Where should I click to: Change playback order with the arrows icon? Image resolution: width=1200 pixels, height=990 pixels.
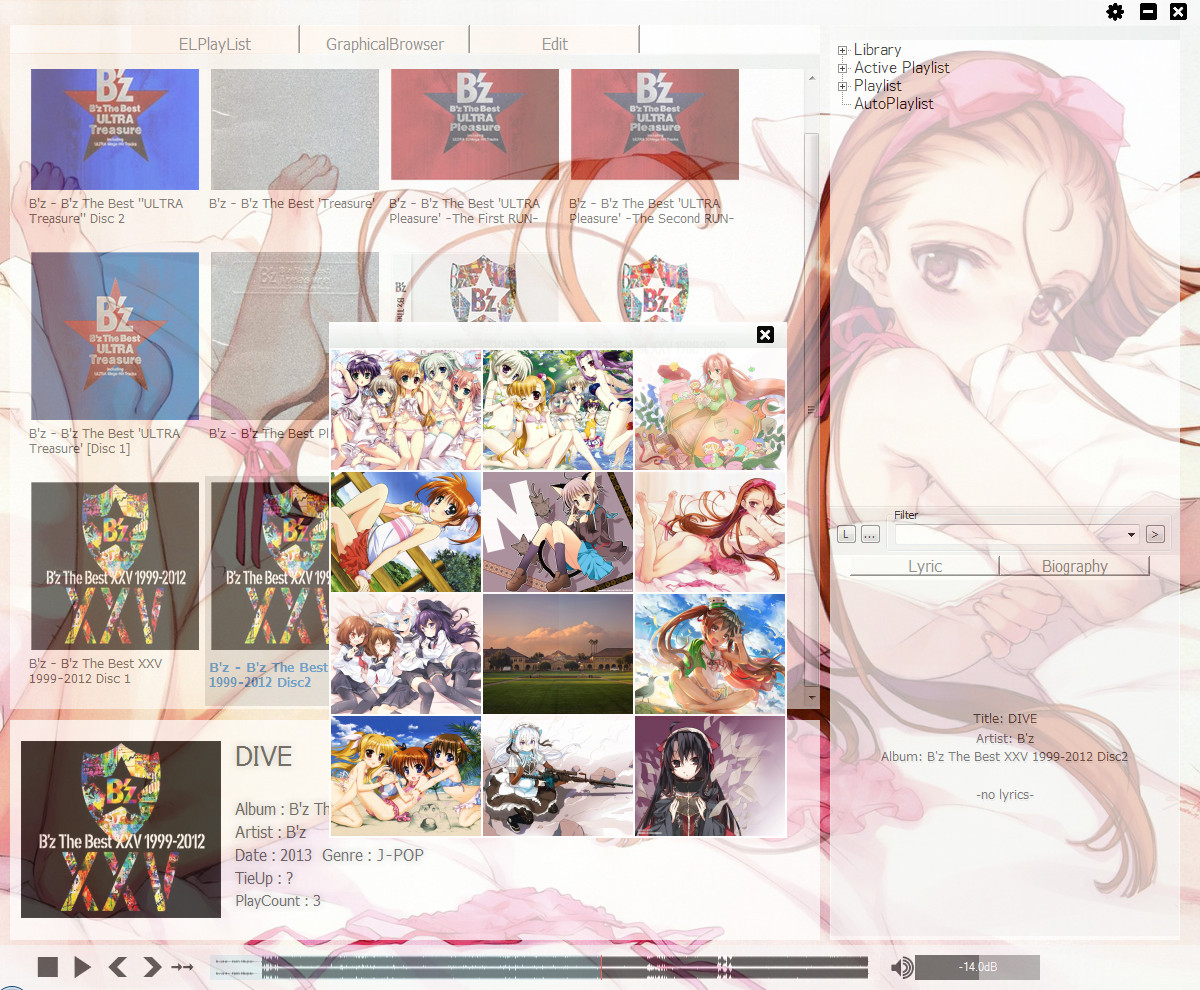coord(182,967)
